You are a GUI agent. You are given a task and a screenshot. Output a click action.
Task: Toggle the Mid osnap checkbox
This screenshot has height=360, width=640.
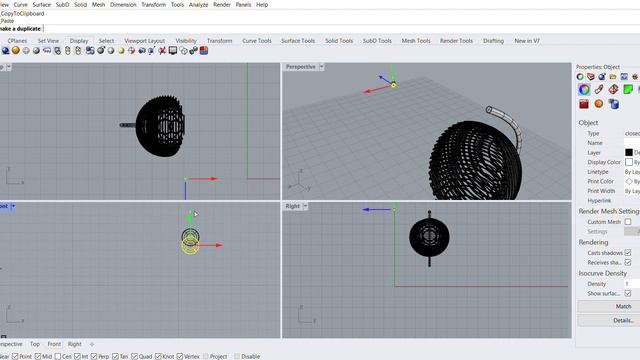[x=38, y=356]
